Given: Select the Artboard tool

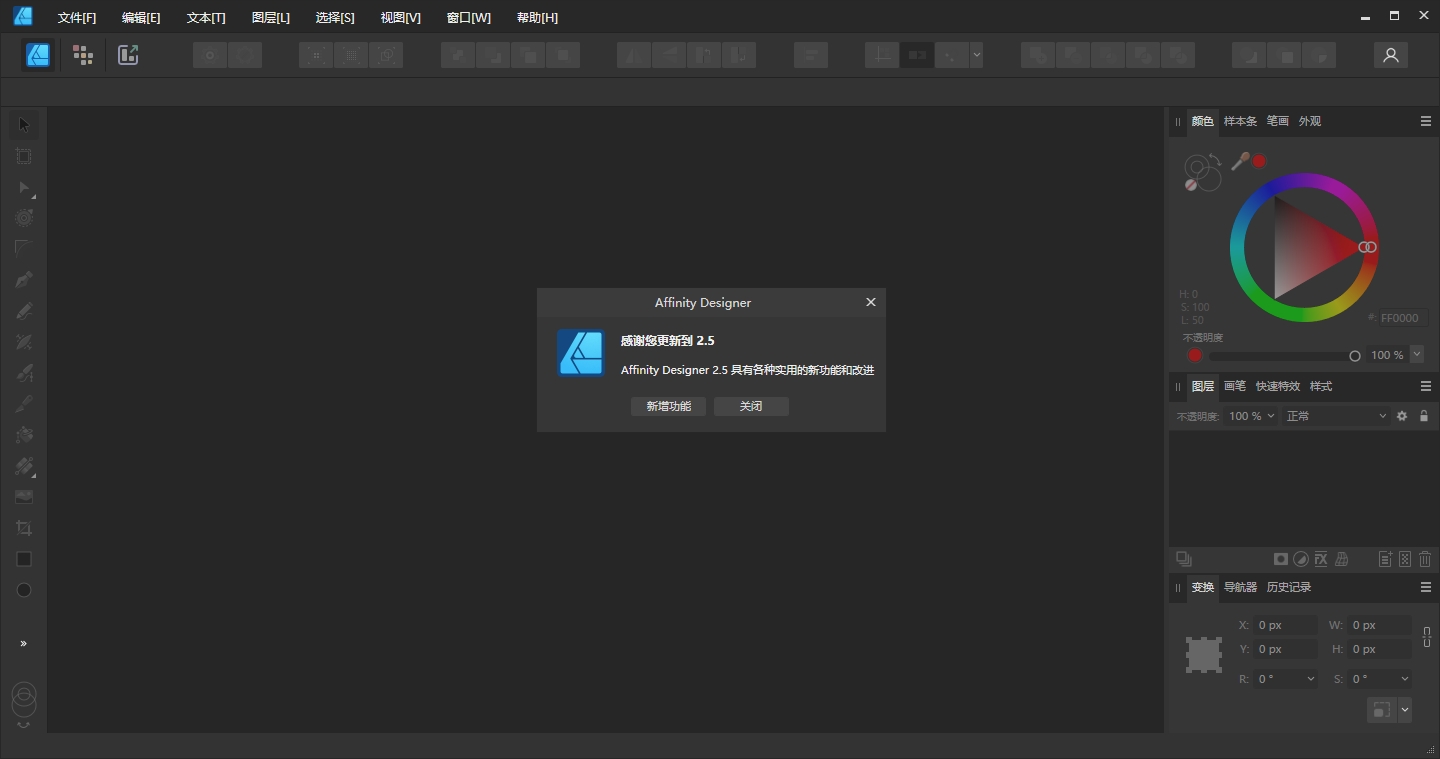Looking at the screenshot, I should pyautogui.click(x=24, y=156).
